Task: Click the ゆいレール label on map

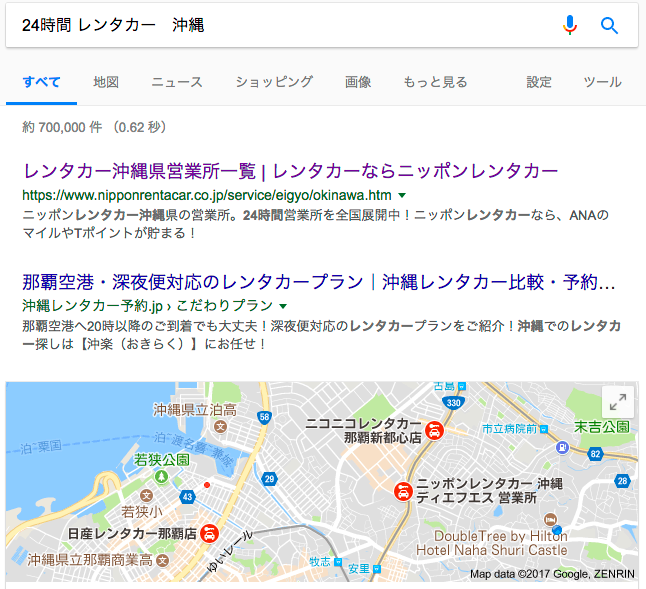Action: click(230, 552)
